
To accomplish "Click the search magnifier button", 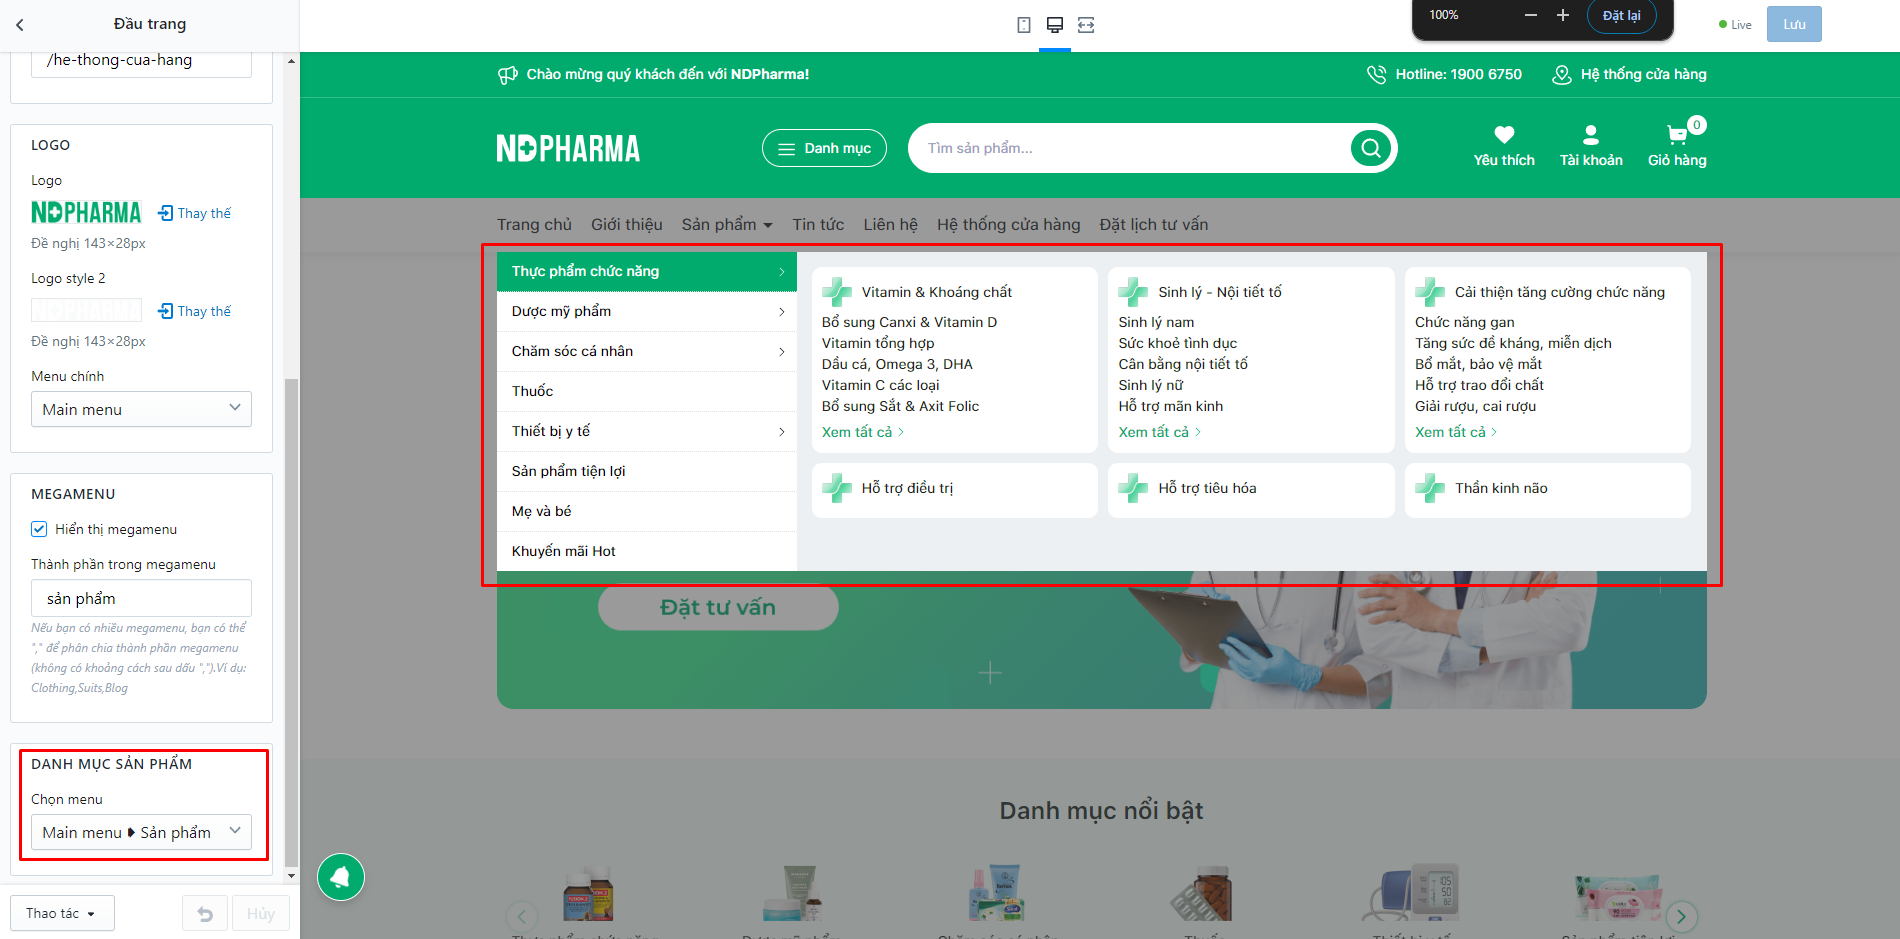I will tap(1371, 148).
